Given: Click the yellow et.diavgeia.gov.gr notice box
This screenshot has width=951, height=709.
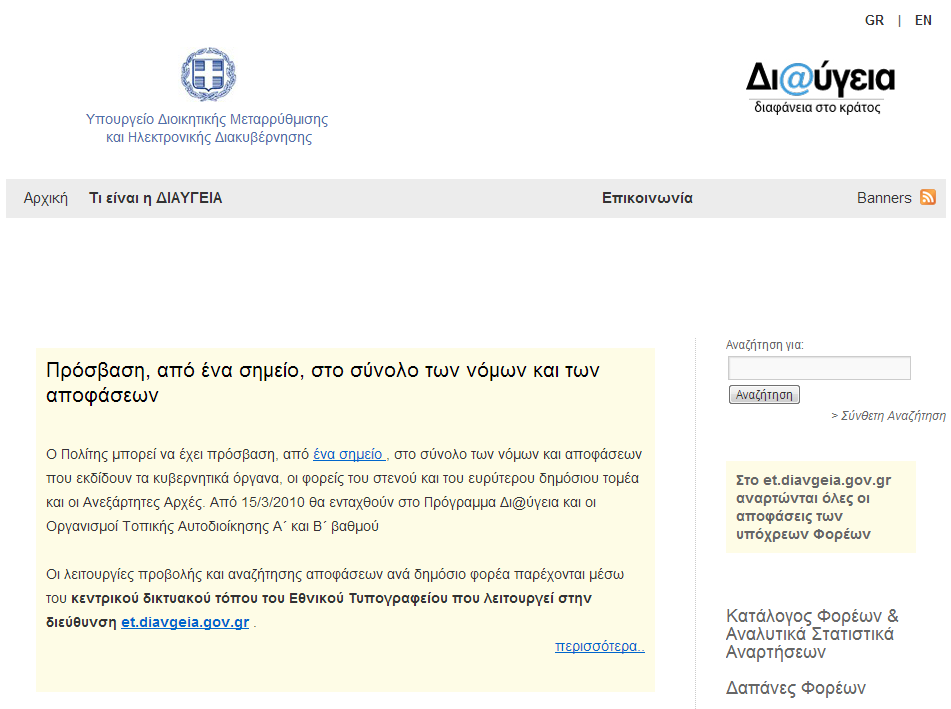Looking at the screenshot, I should [820, 507].
